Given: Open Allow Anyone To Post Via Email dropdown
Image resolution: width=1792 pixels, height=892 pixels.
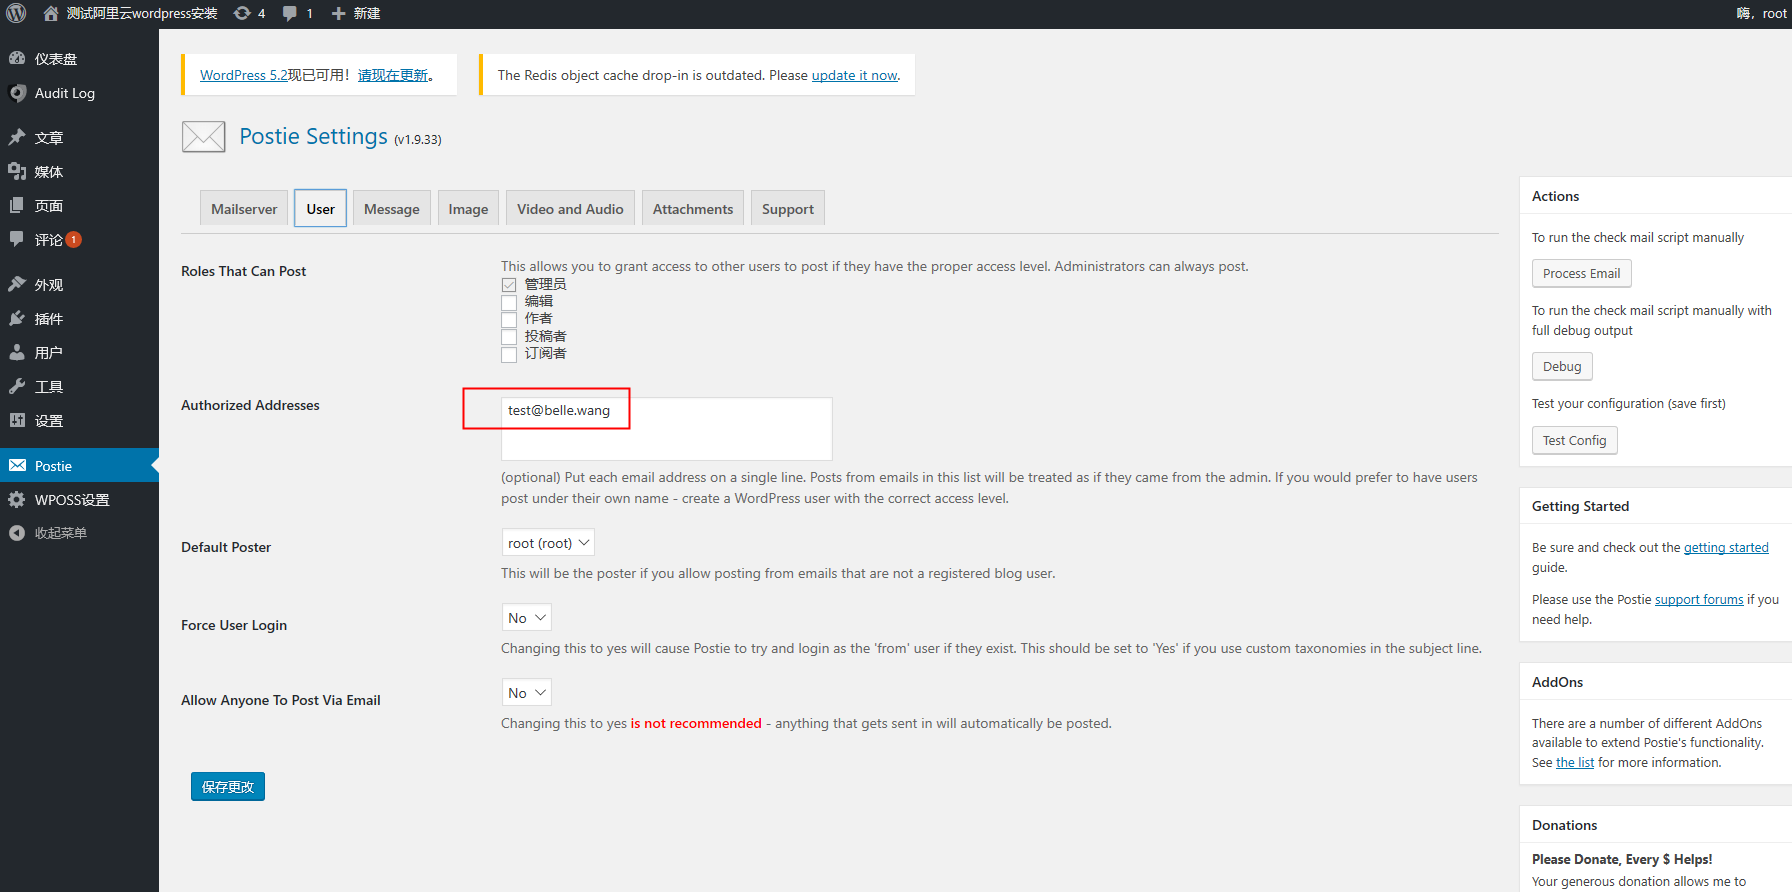Looking at the screenshot, I should 526,693.
